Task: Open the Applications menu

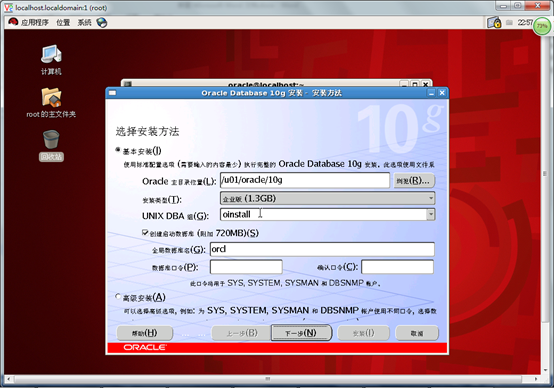Action: click(35, 23)
